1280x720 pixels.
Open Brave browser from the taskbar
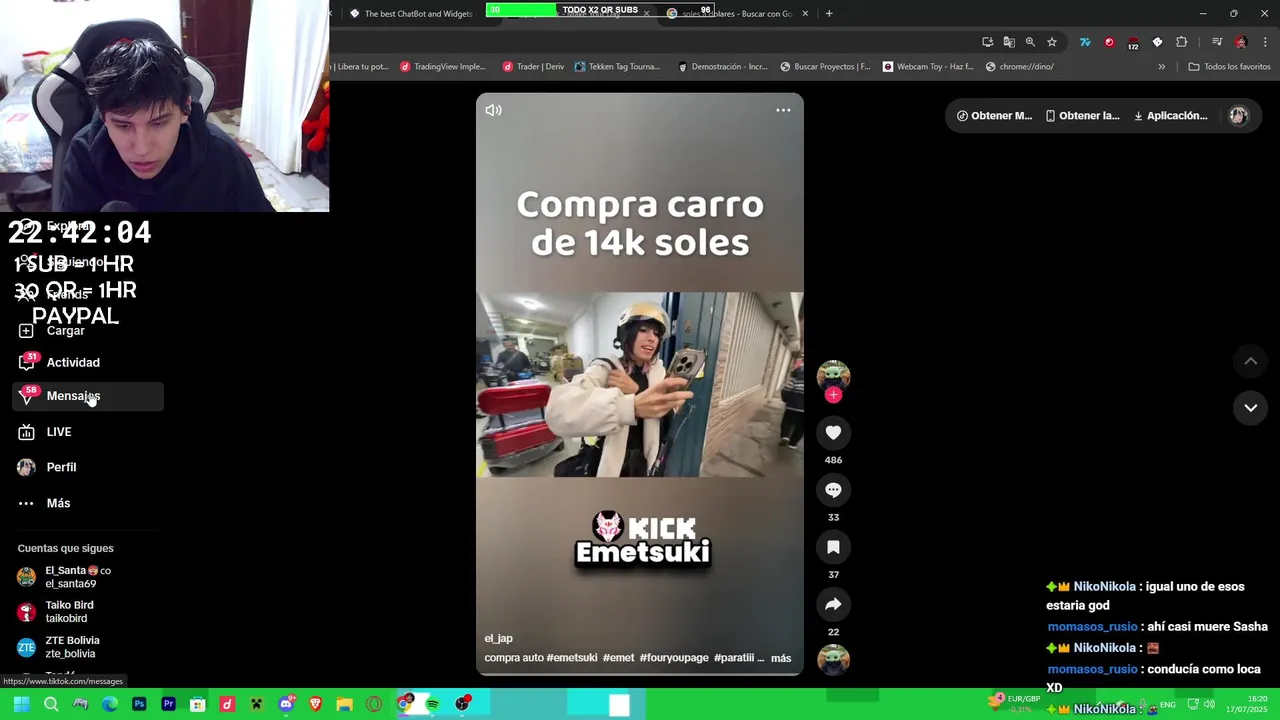click(315, 704)
